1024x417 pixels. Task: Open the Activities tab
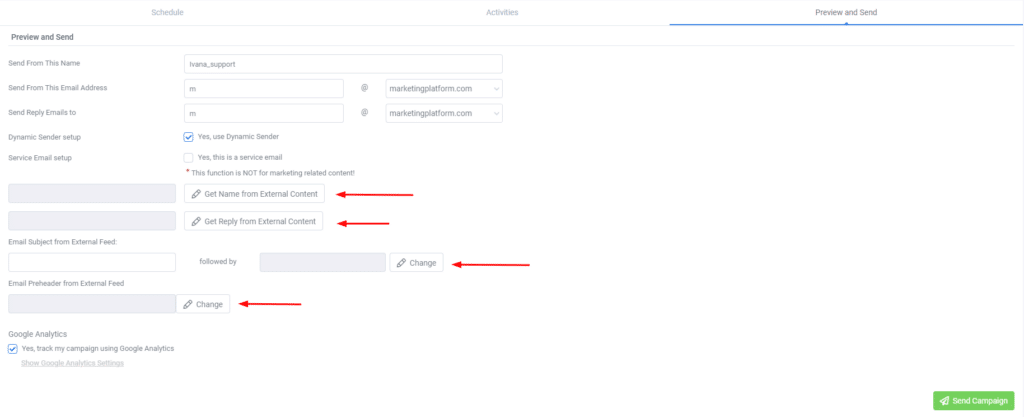pos(502,12)
